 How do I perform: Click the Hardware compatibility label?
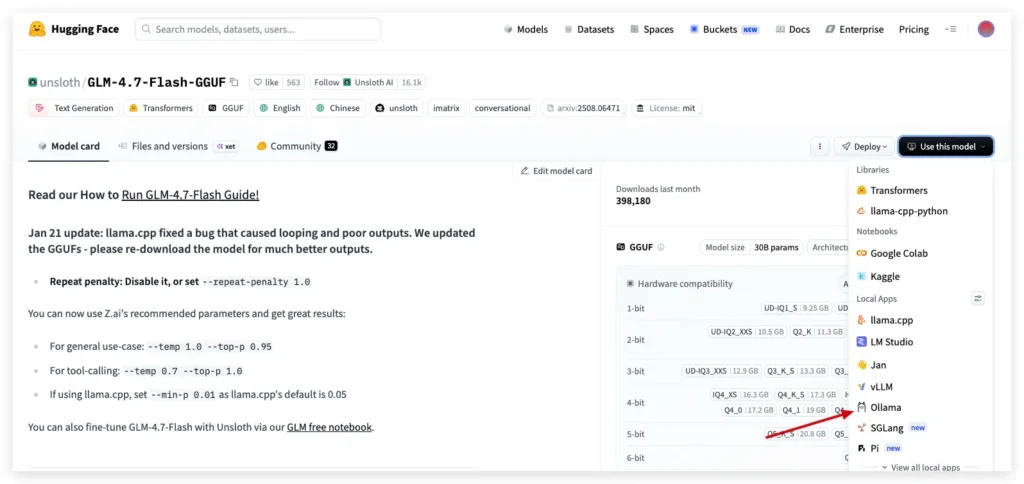tap(685, 283)
